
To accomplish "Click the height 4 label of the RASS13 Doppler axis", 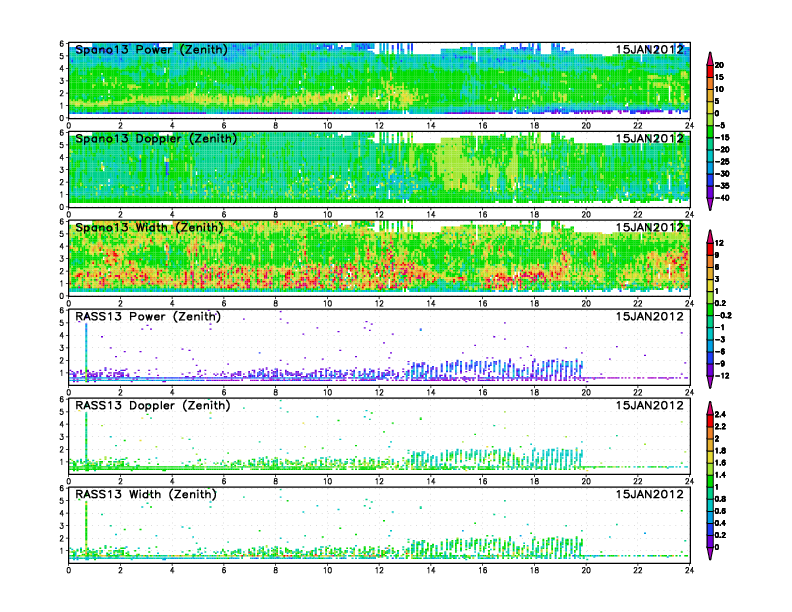I will [62, 424].
